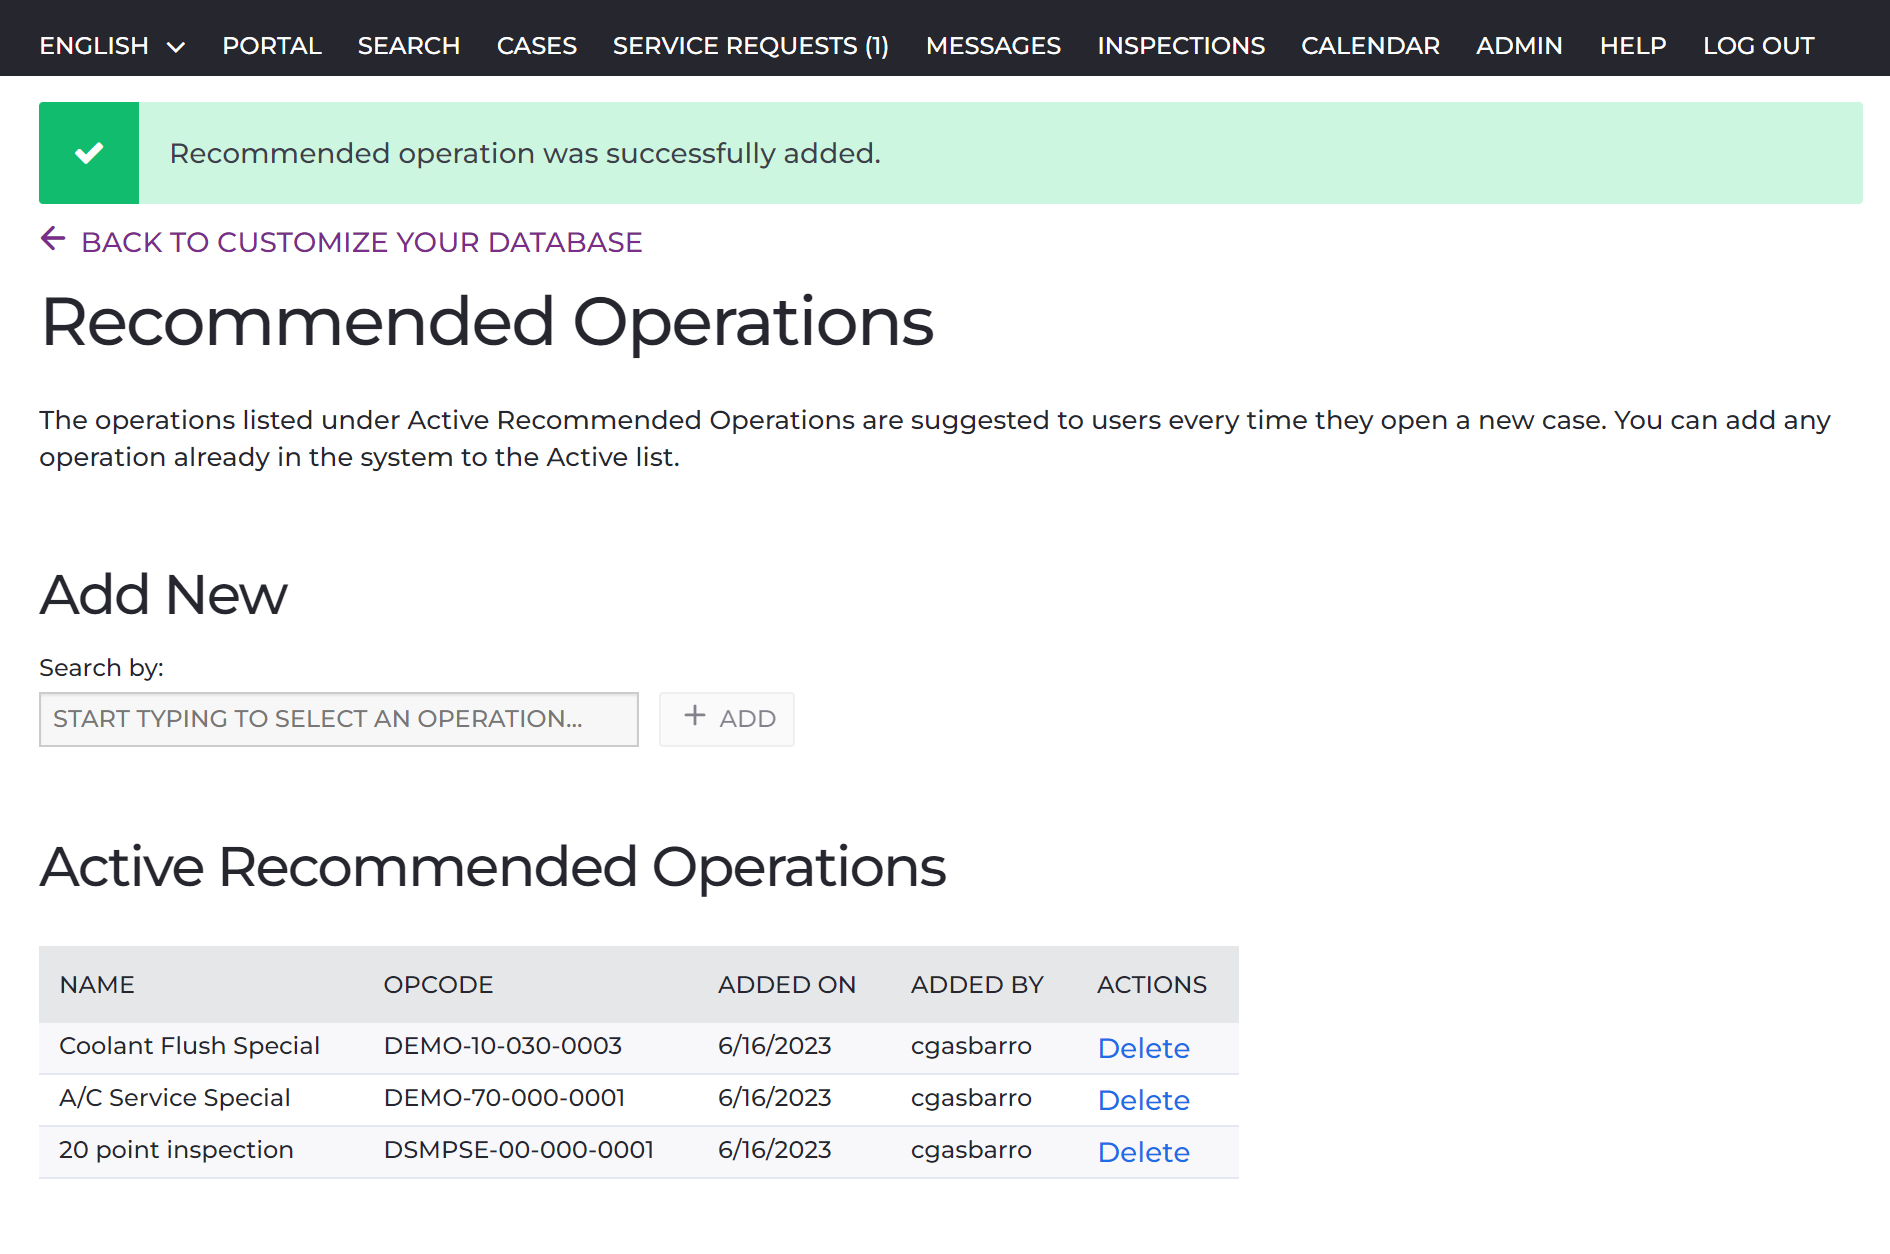Click opcode DSMPSE-00-000-0001
The width and height of the screenshot is (1890, 1254).
click(519, 1150)
